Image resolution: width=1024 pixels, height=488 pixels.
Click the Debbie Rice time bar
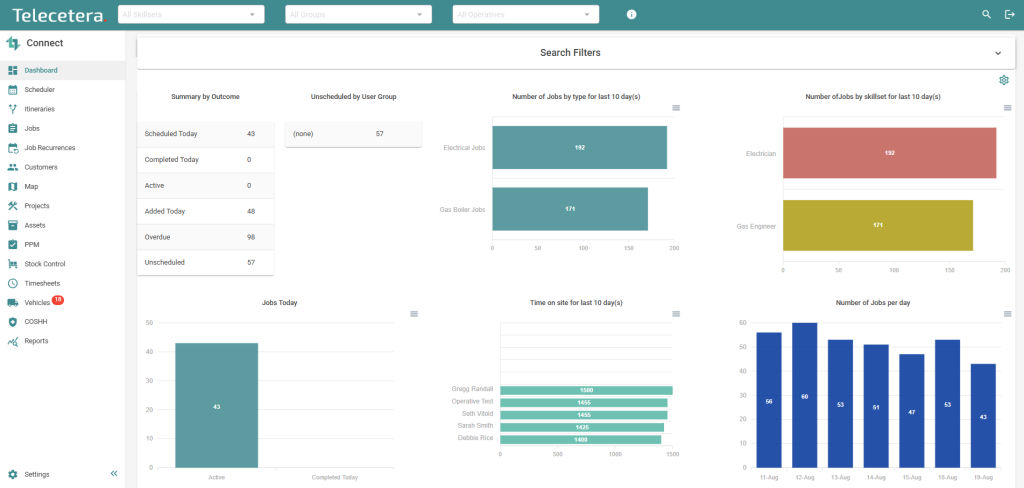point(581,440)
